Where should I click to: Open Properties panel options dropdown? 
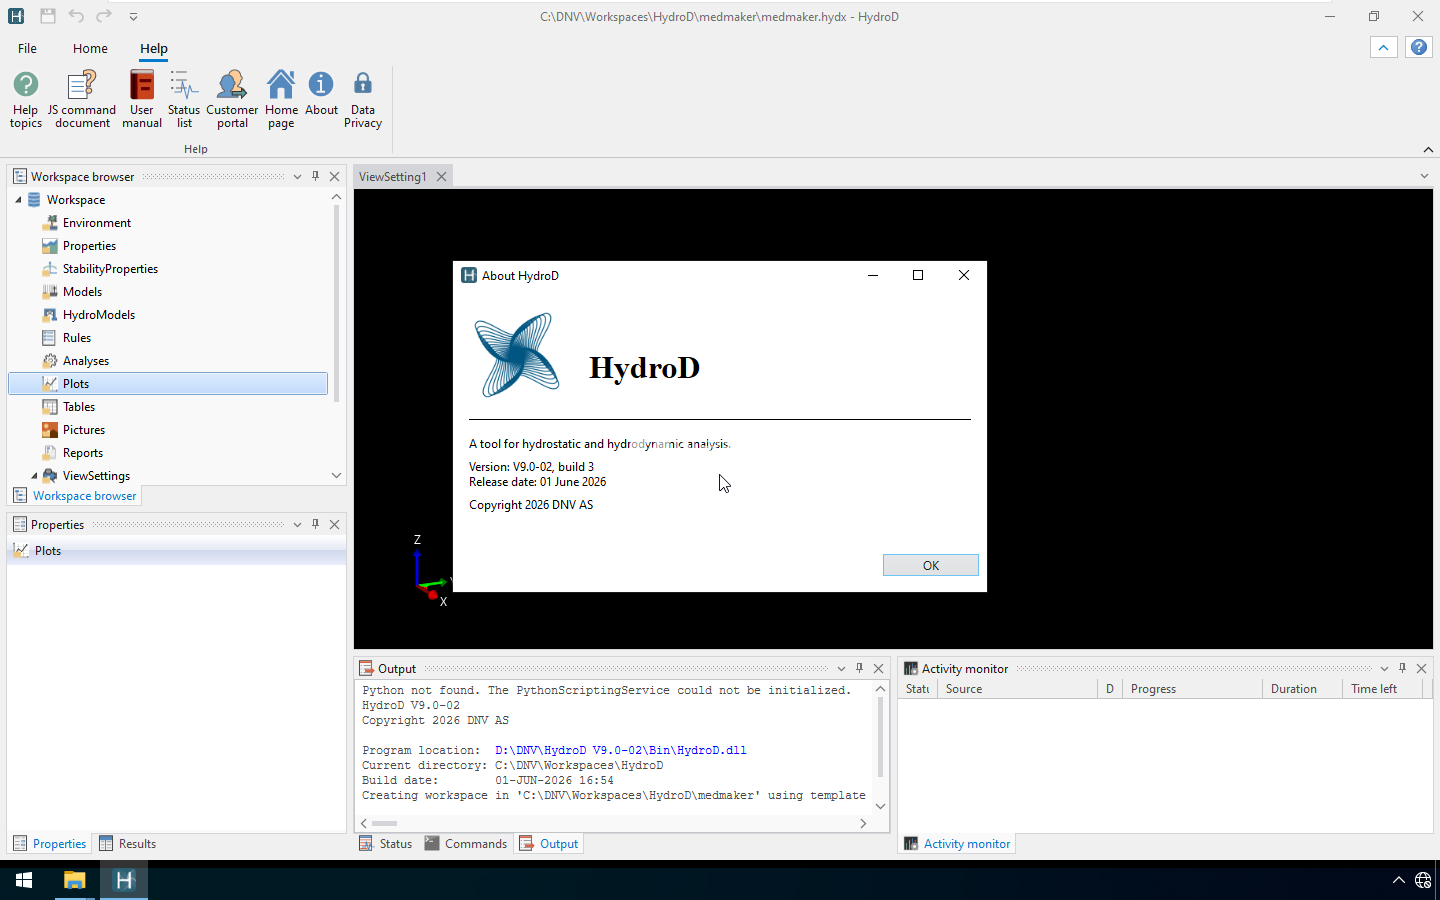297,525
